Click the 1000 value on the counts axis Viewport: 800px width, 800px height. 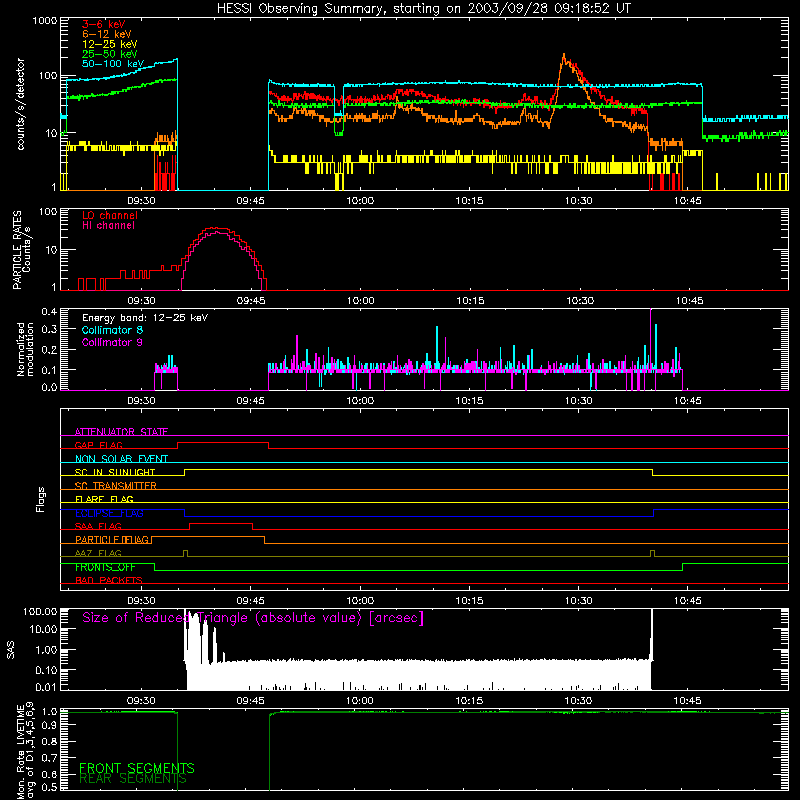pyautogui.click(x=45, y=21)
